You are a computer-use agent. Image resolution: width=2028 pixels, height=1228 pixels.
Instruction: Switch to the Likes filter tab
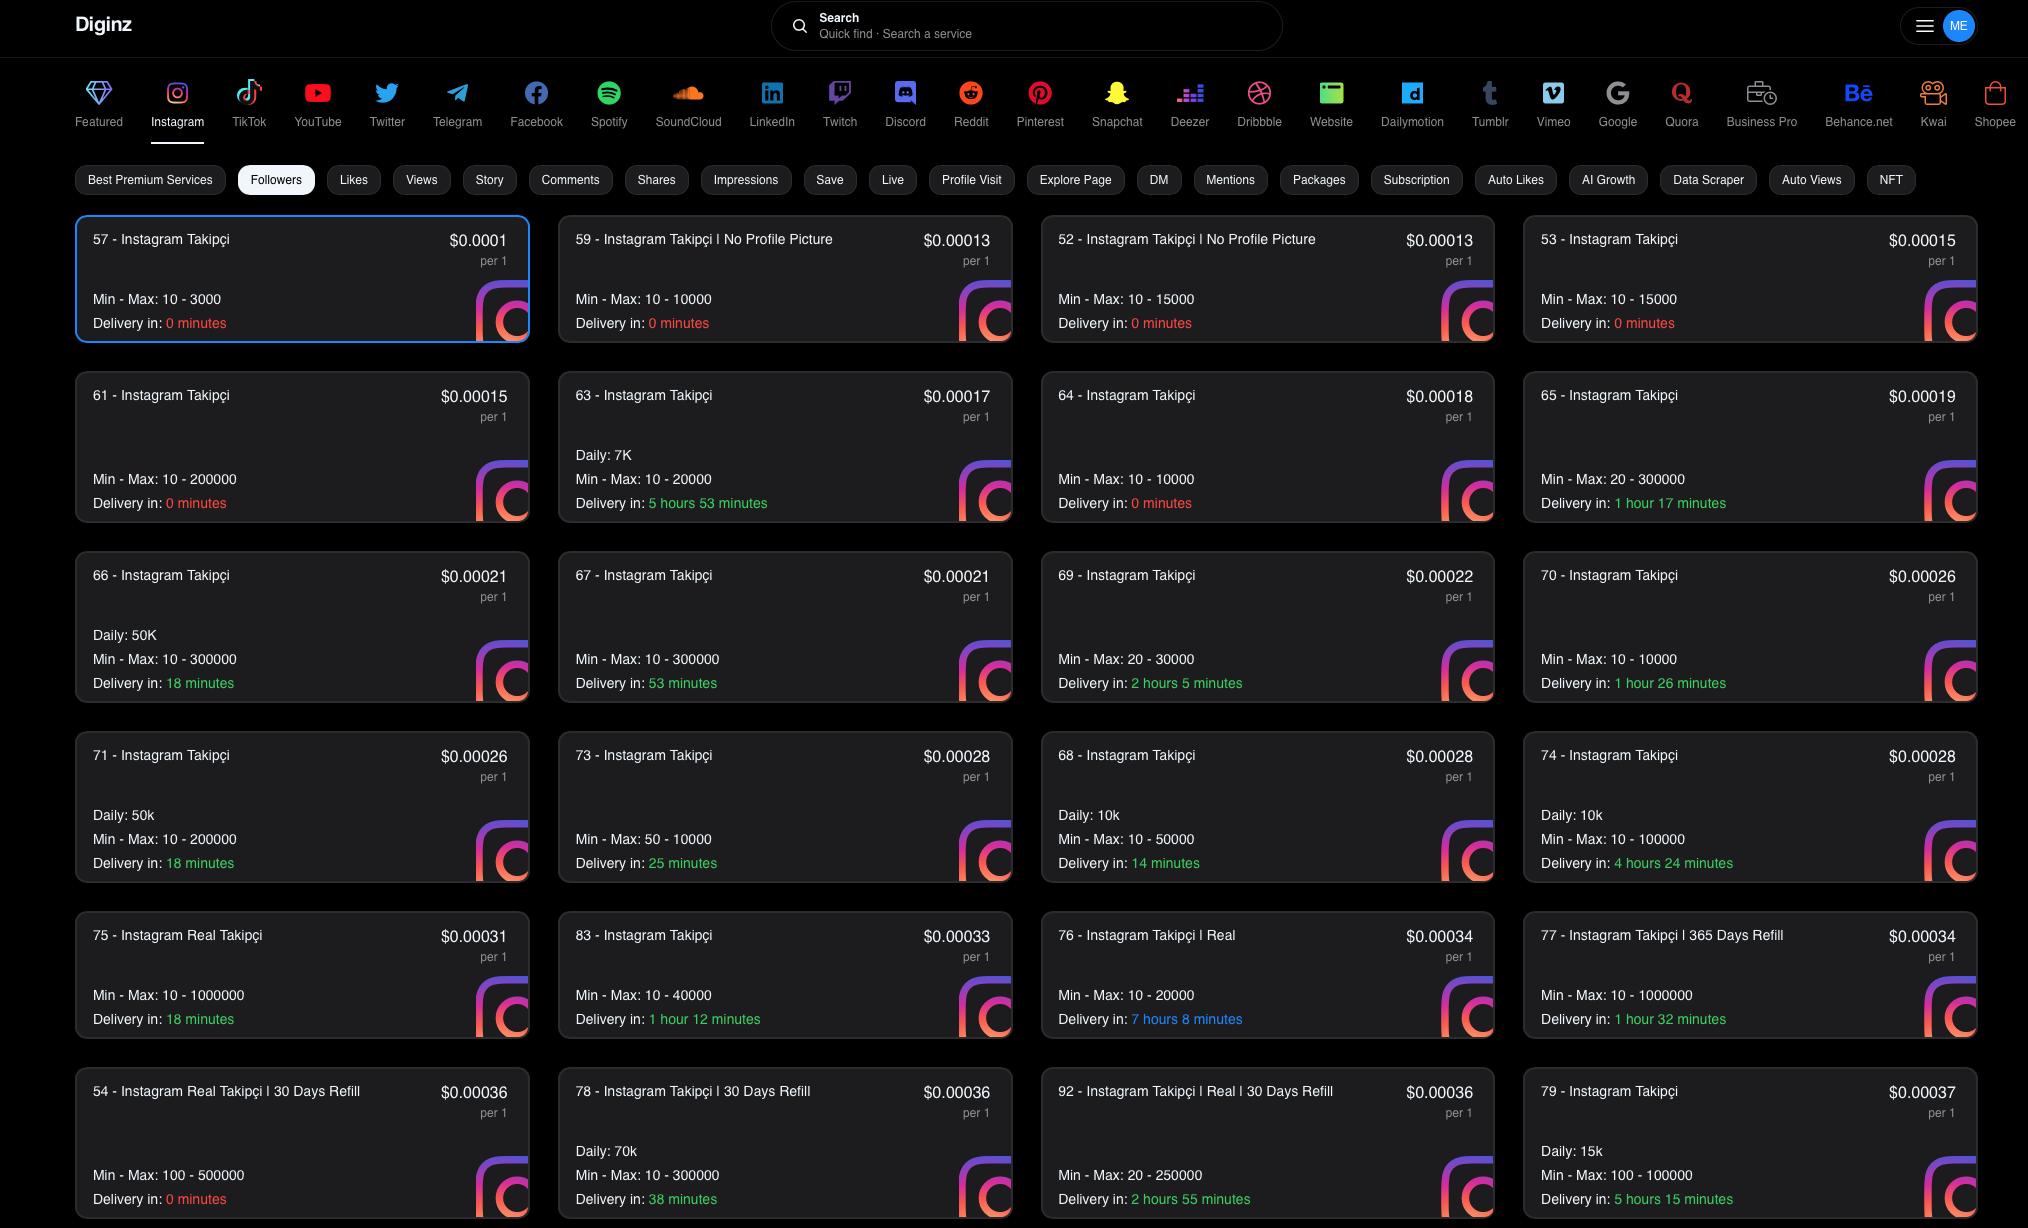tap(353, 180)
